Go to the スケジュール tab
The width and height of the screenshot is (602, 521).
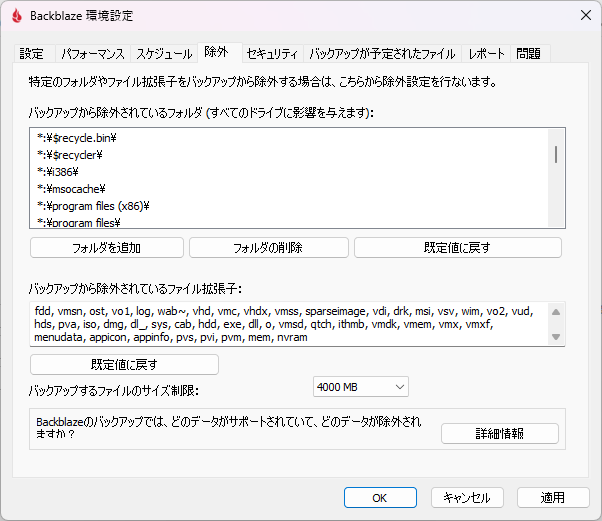tap(164, 54)
